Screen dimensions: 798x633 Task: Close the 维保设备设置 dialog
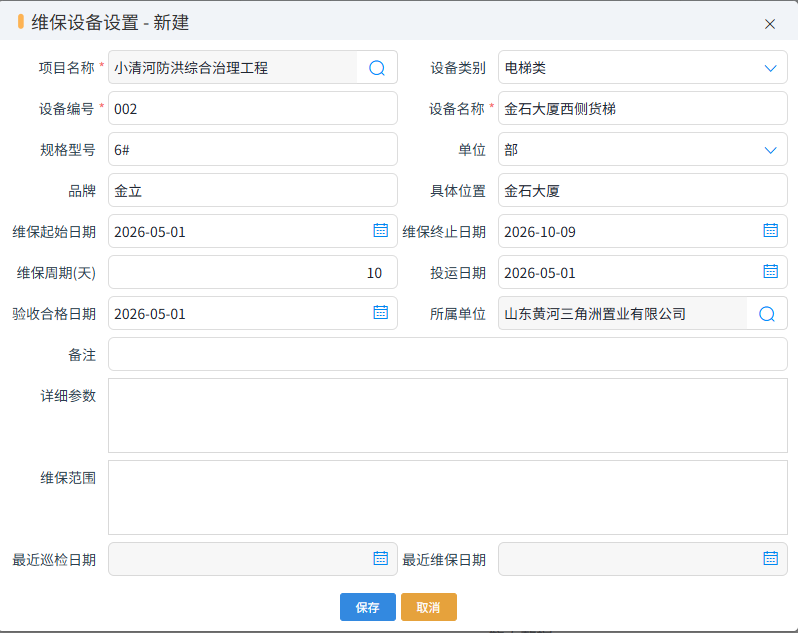tap(770, 24)
